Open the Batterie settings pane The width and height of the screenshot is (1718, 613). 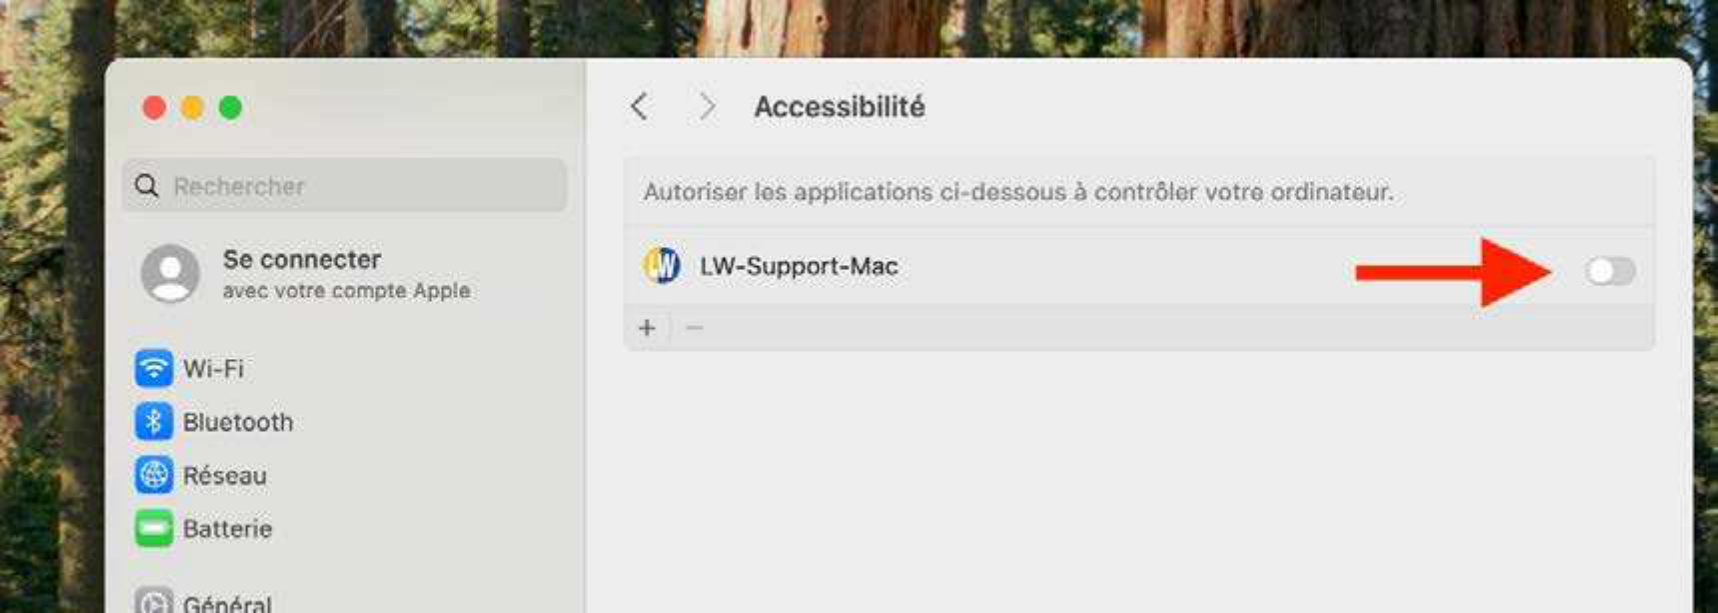[x=227, y=529]
